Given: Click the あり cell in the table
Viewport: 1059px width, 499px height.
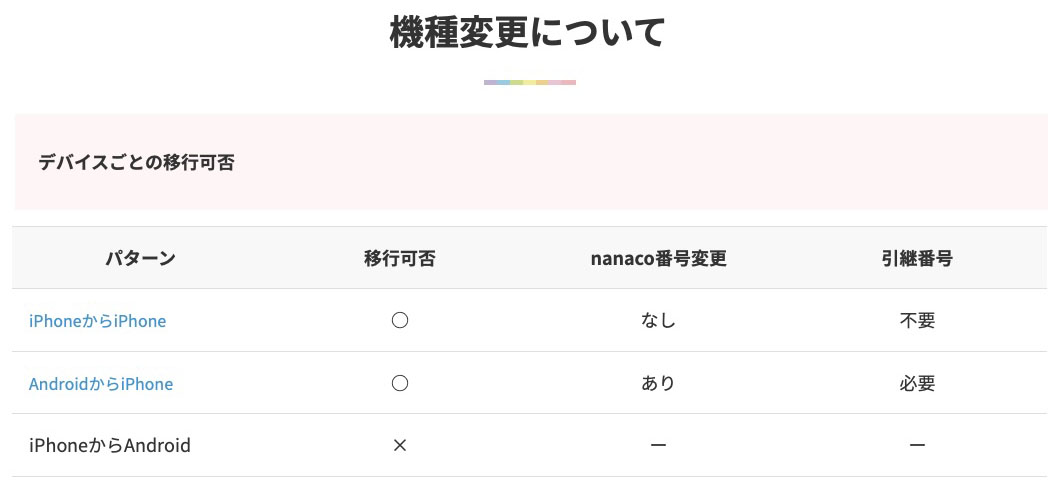Looking at the screenshot, I should tap(658, 384).
